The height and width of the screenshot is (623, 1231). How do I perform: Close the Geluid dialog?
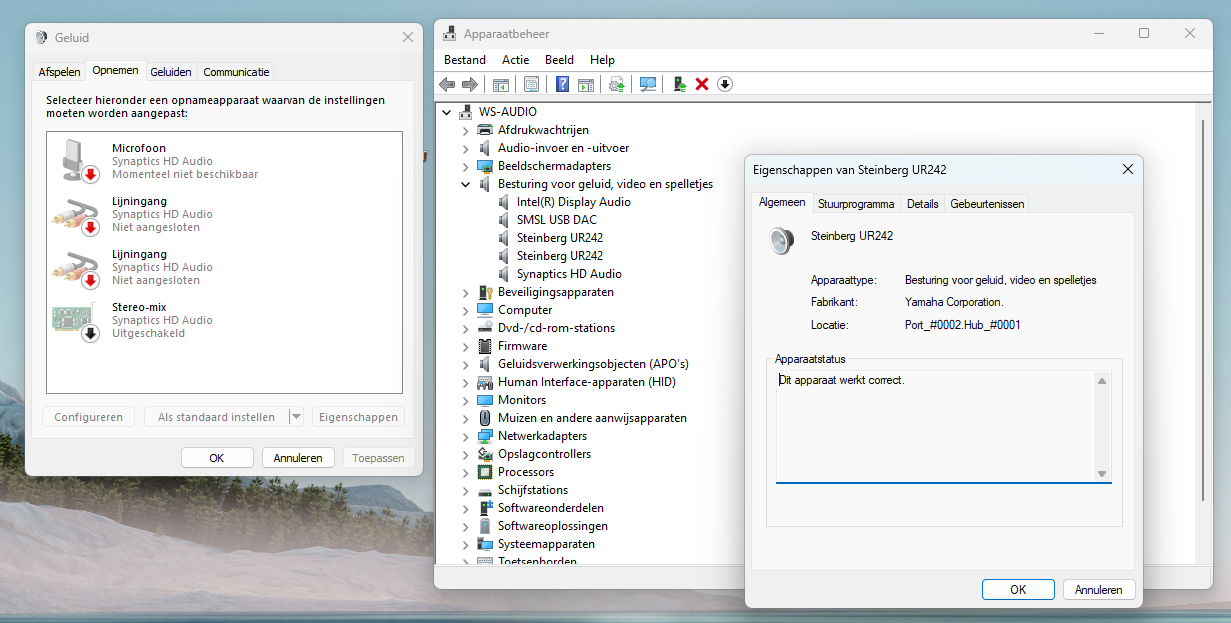click(407, 37)
